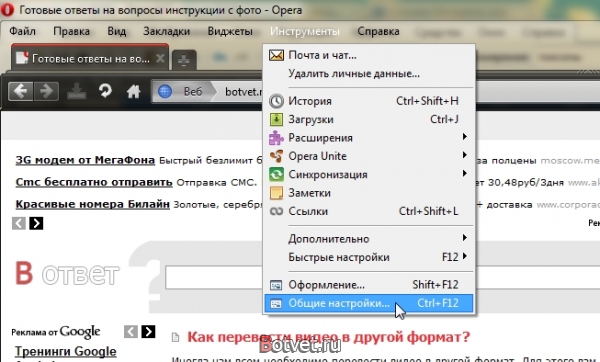This screenshot has height=362, width=600.
Task: Click the Заметки yellow note icon
Action: pos(276,193)
